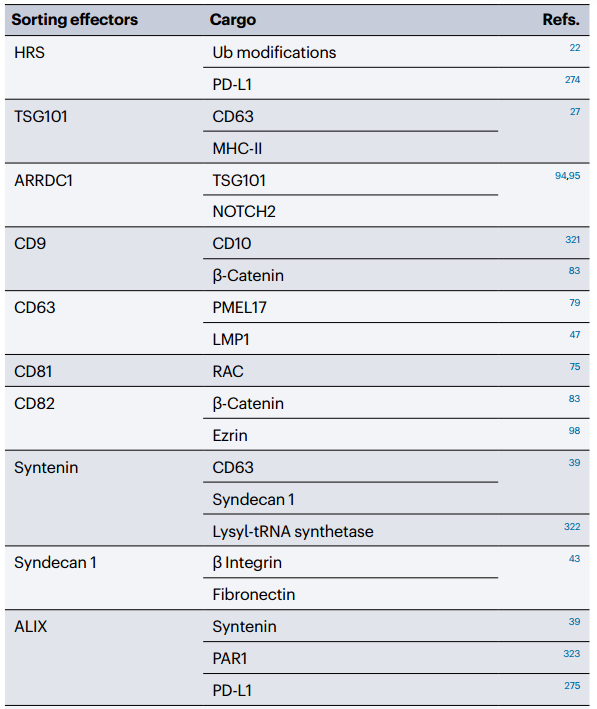Select the Syntenin sorting effector cell

click(x=46, y=468)
